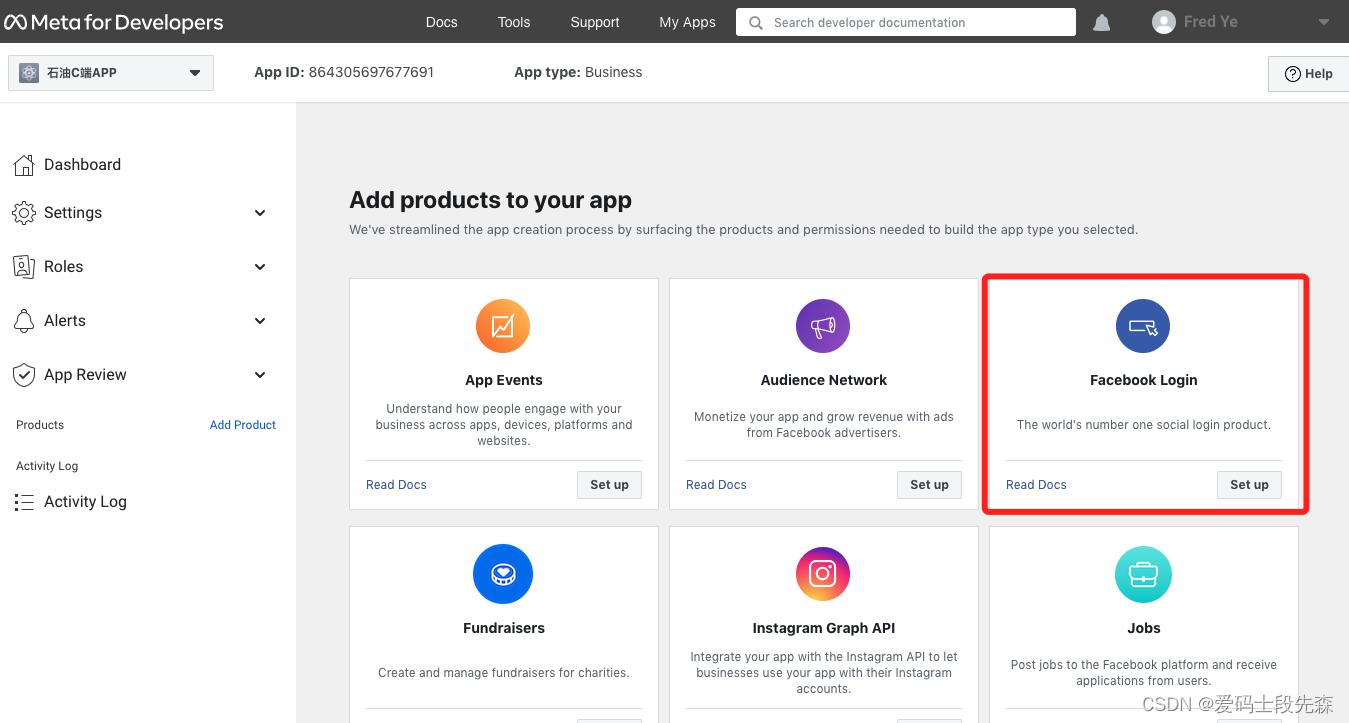Click the Help button
Viewport: 1349px width, 723px height.
click(1309, 74)
